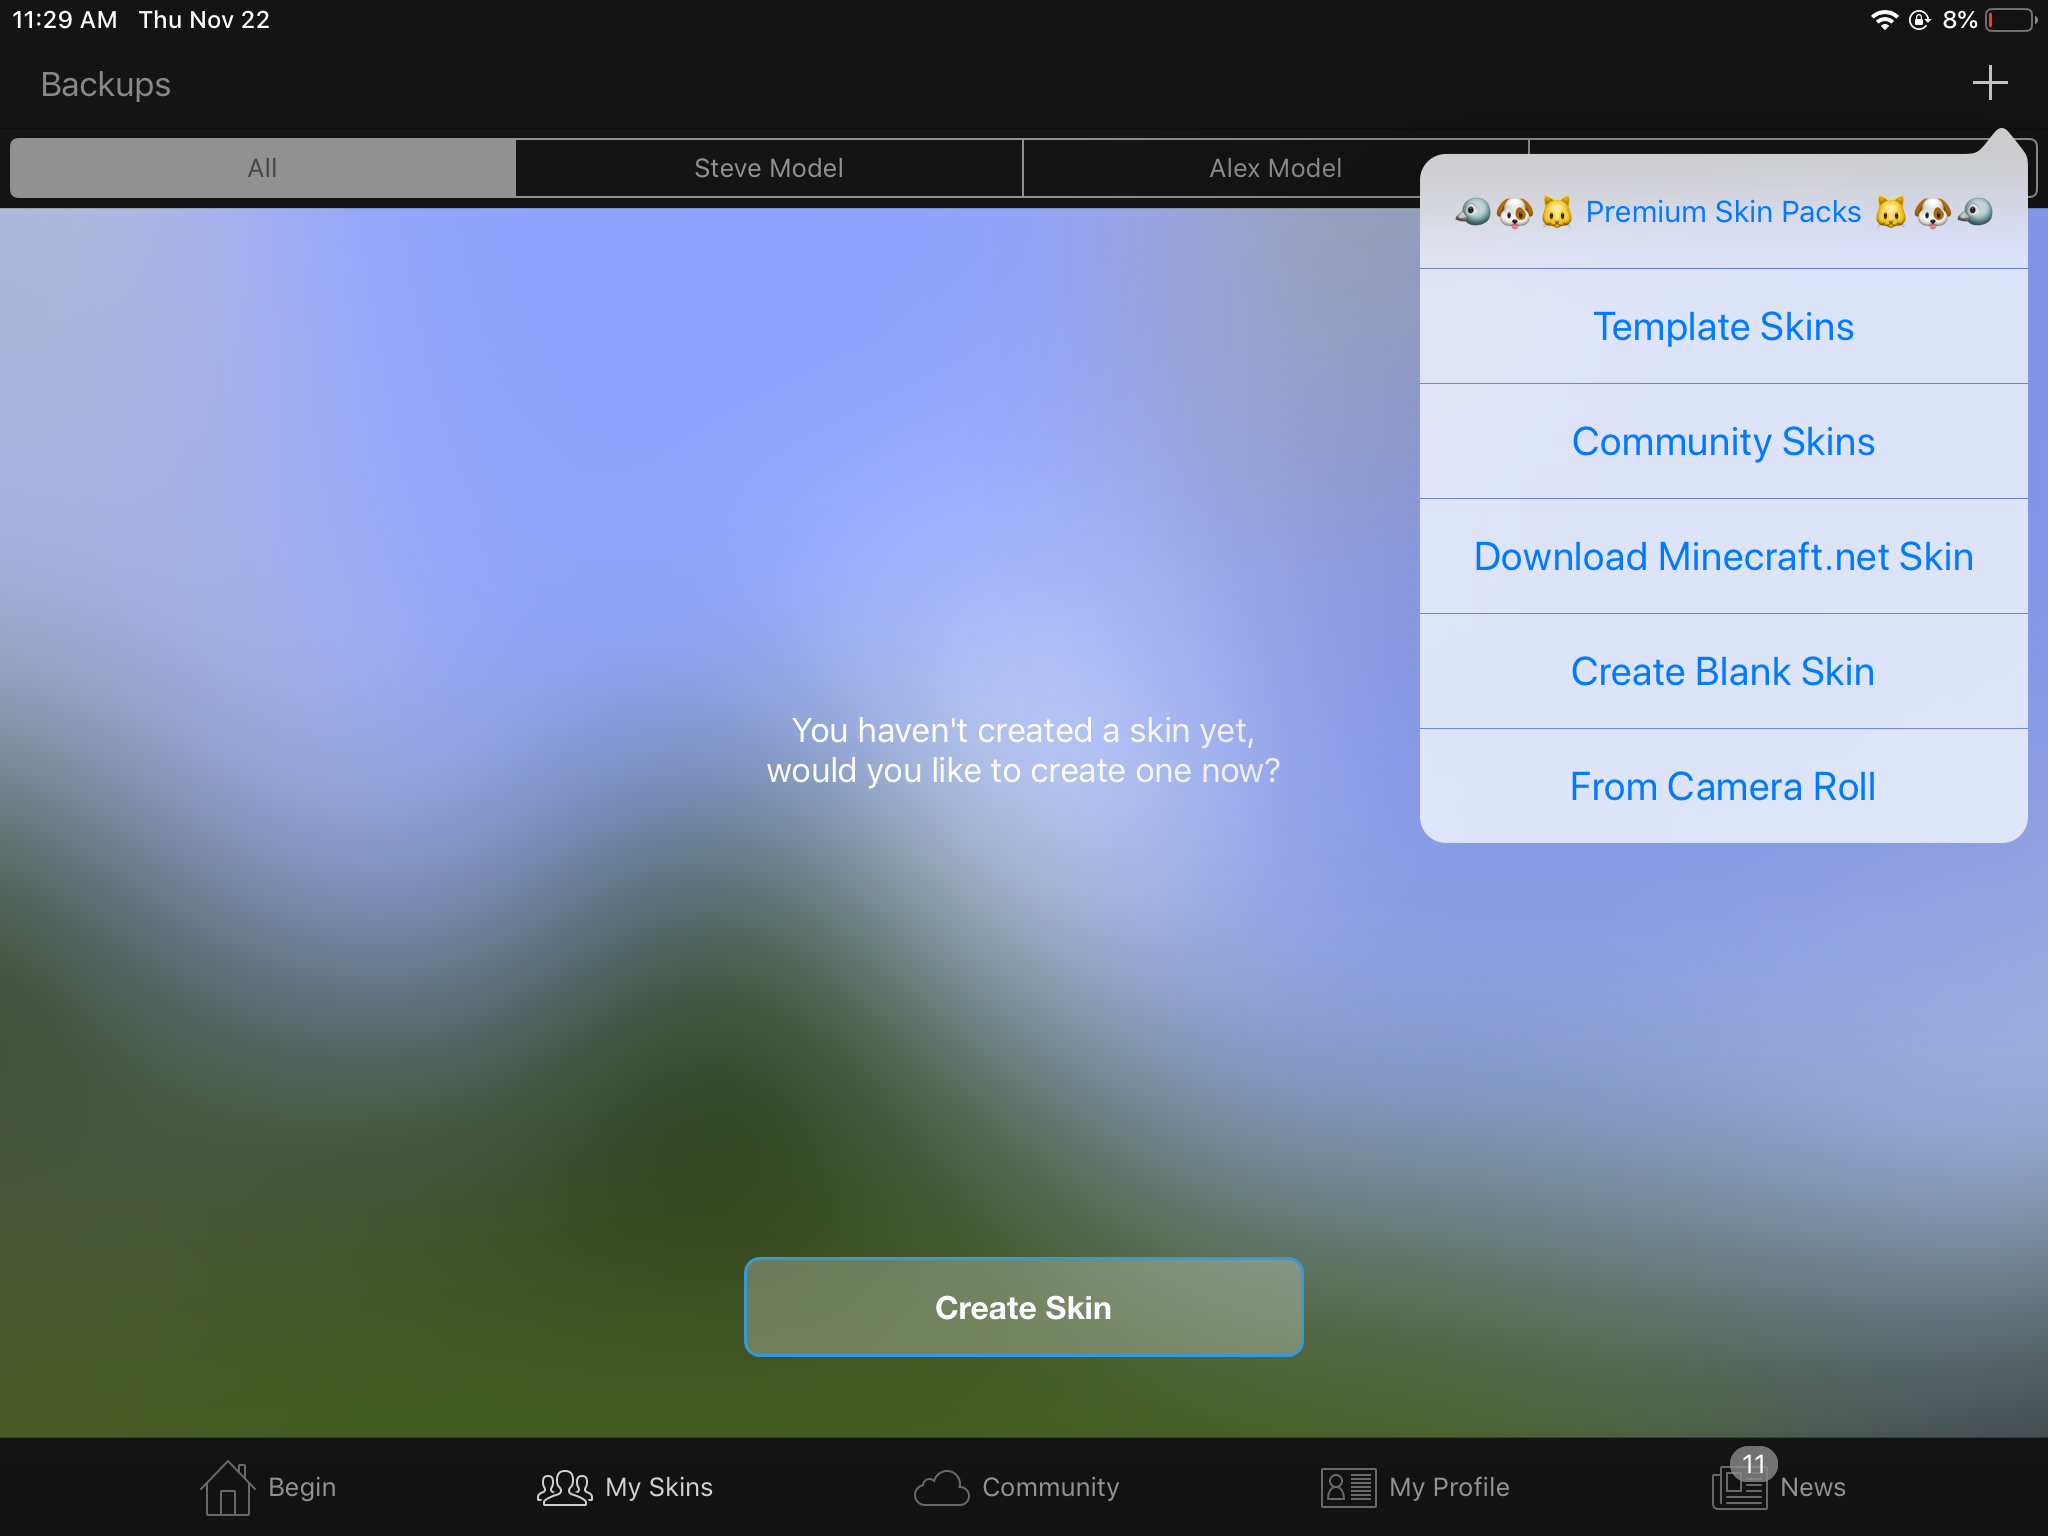The width and height of the screenshot is (2048, 1536).
Task: Open the News newspaper icon
Action: 1739,1489
